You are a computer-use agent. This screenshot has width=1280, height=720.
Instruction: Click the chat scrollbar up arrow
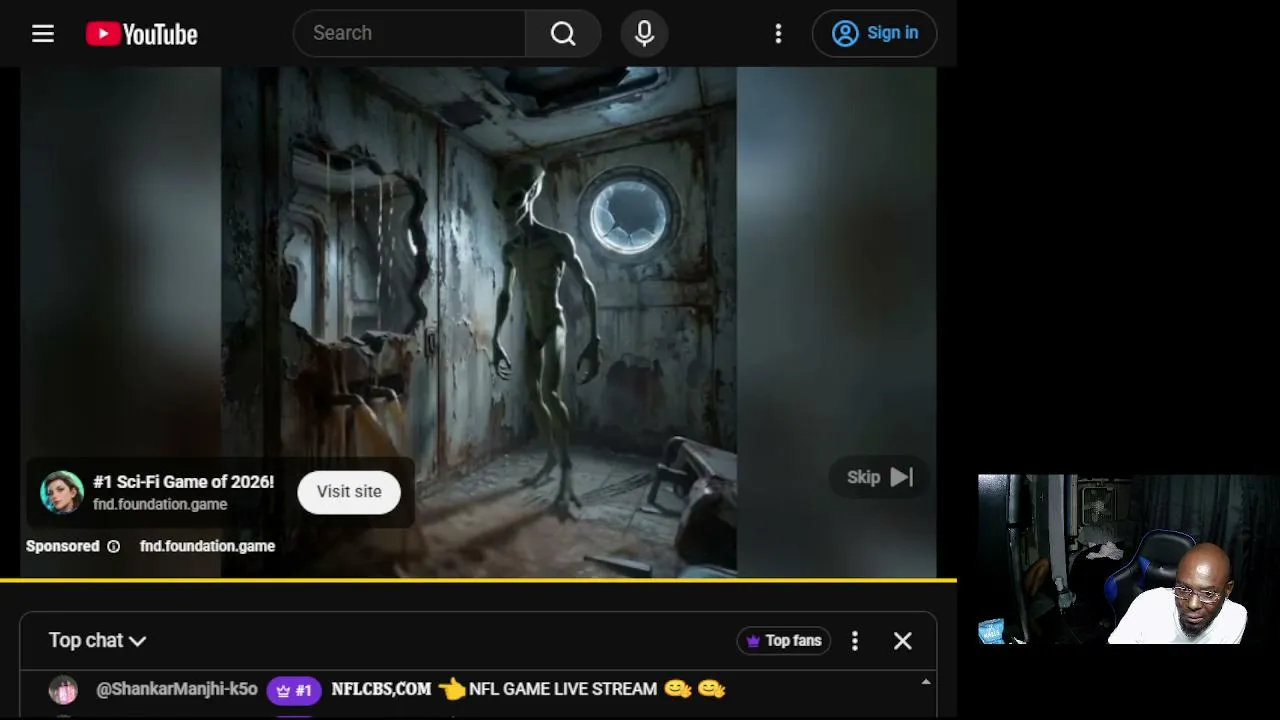pos(926,682)
